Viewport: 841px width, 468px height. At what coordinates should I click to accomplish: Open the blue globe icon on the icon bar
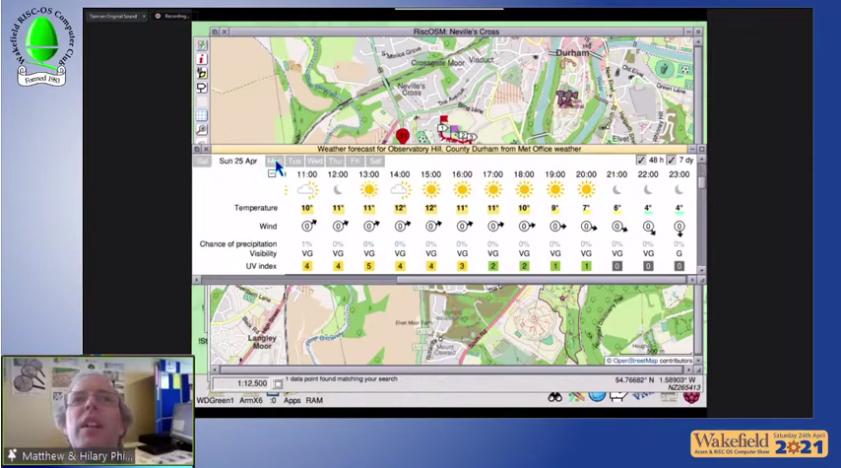[596, 396]
